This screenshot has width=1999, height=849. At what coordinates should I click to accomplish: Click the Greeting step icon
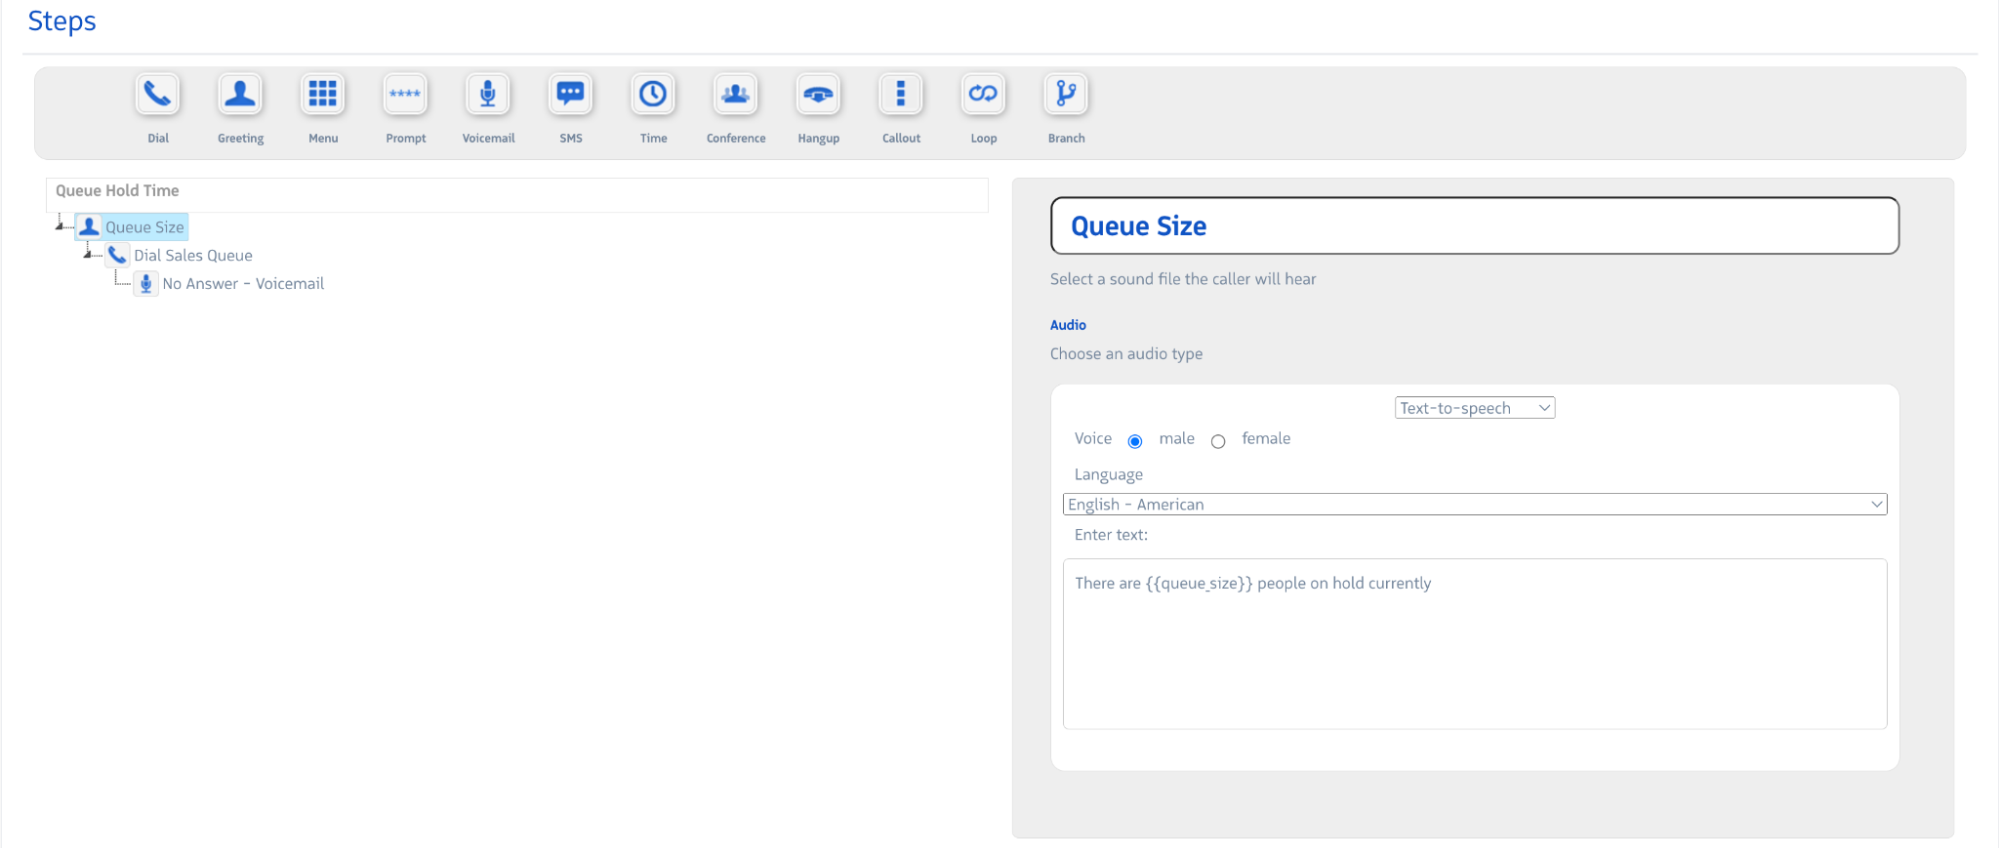240,95
